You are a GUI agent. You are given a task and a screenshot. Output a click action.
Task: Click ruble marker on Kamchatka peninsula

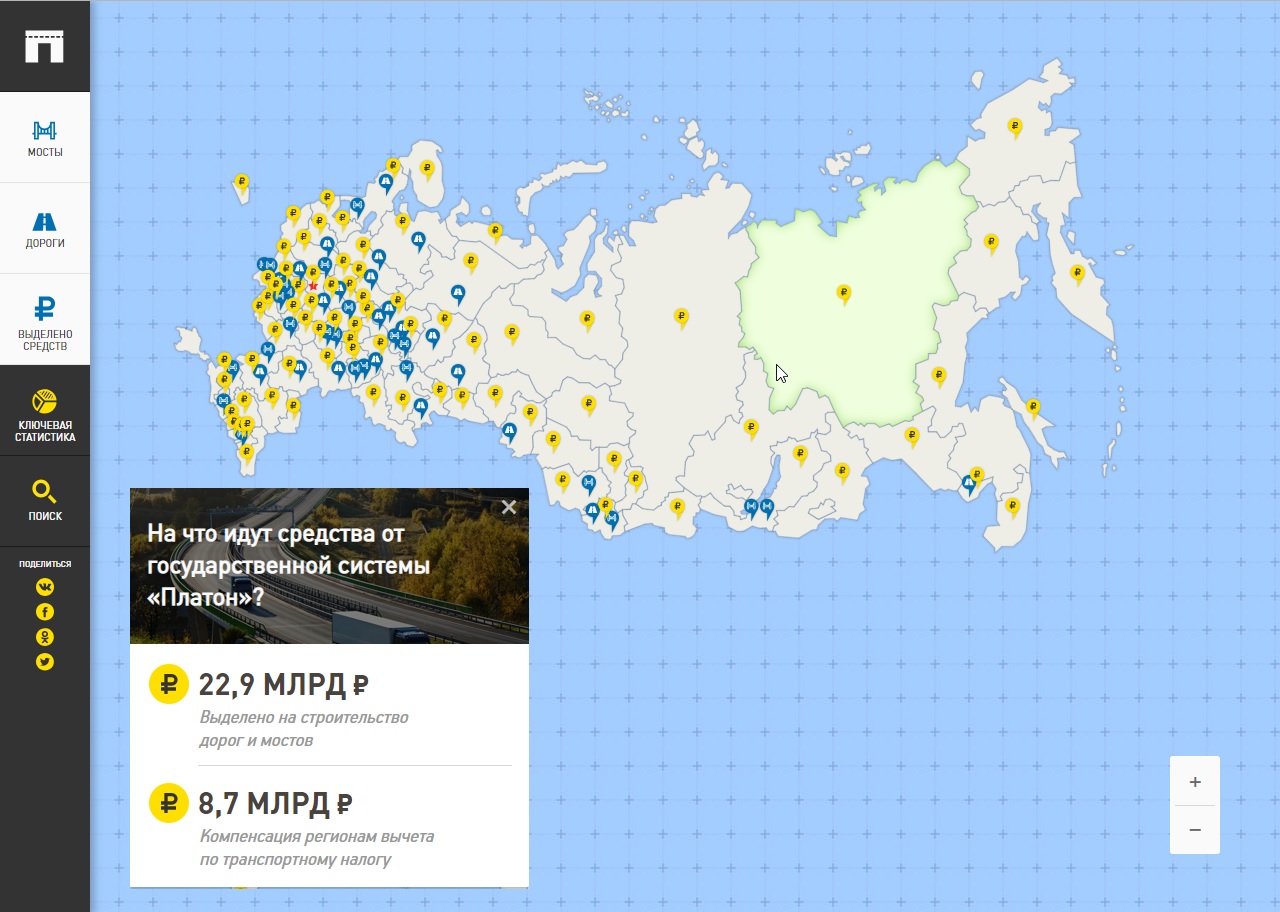click(x=1077, y=271)
